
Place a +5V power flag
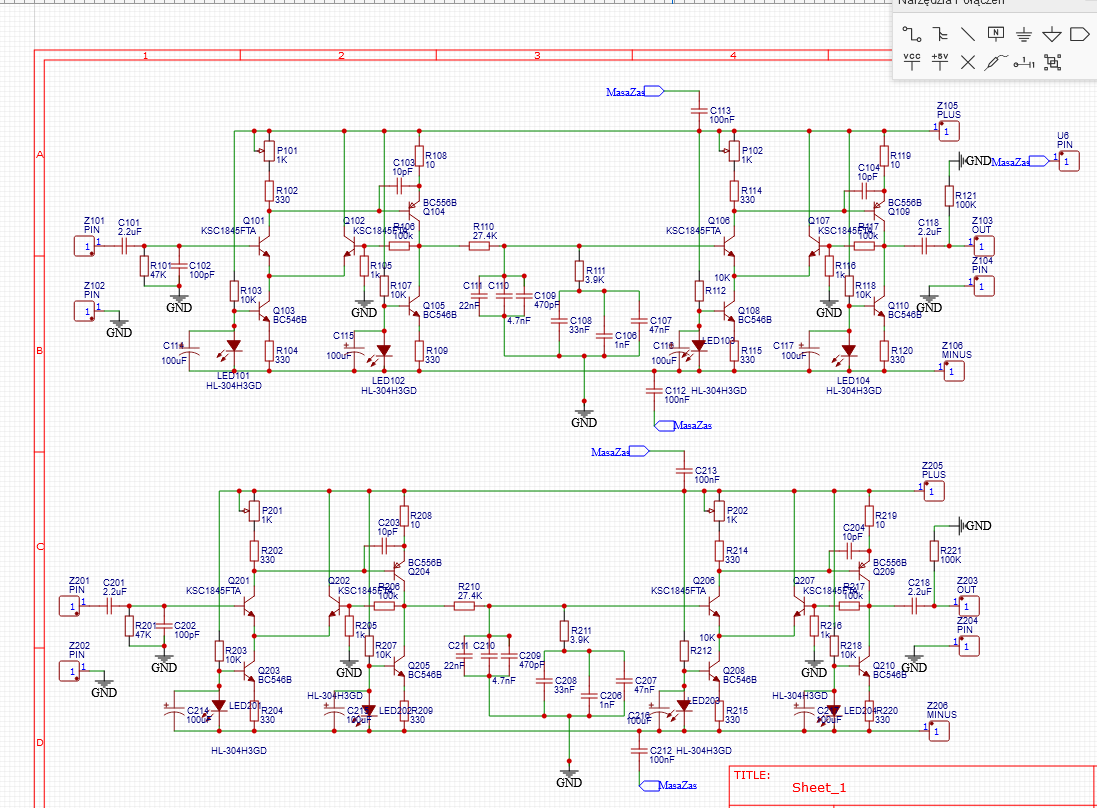[940, 61]
